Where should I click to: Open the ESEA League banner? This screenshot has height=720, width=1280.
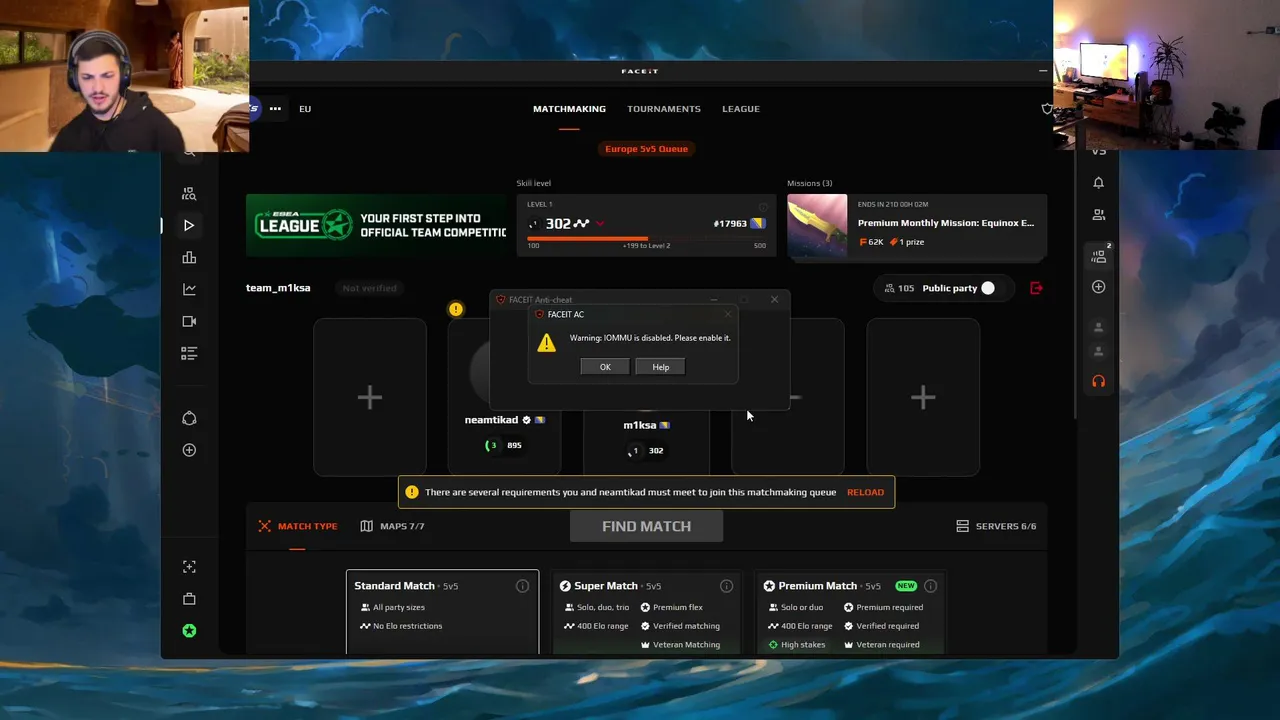376,225
